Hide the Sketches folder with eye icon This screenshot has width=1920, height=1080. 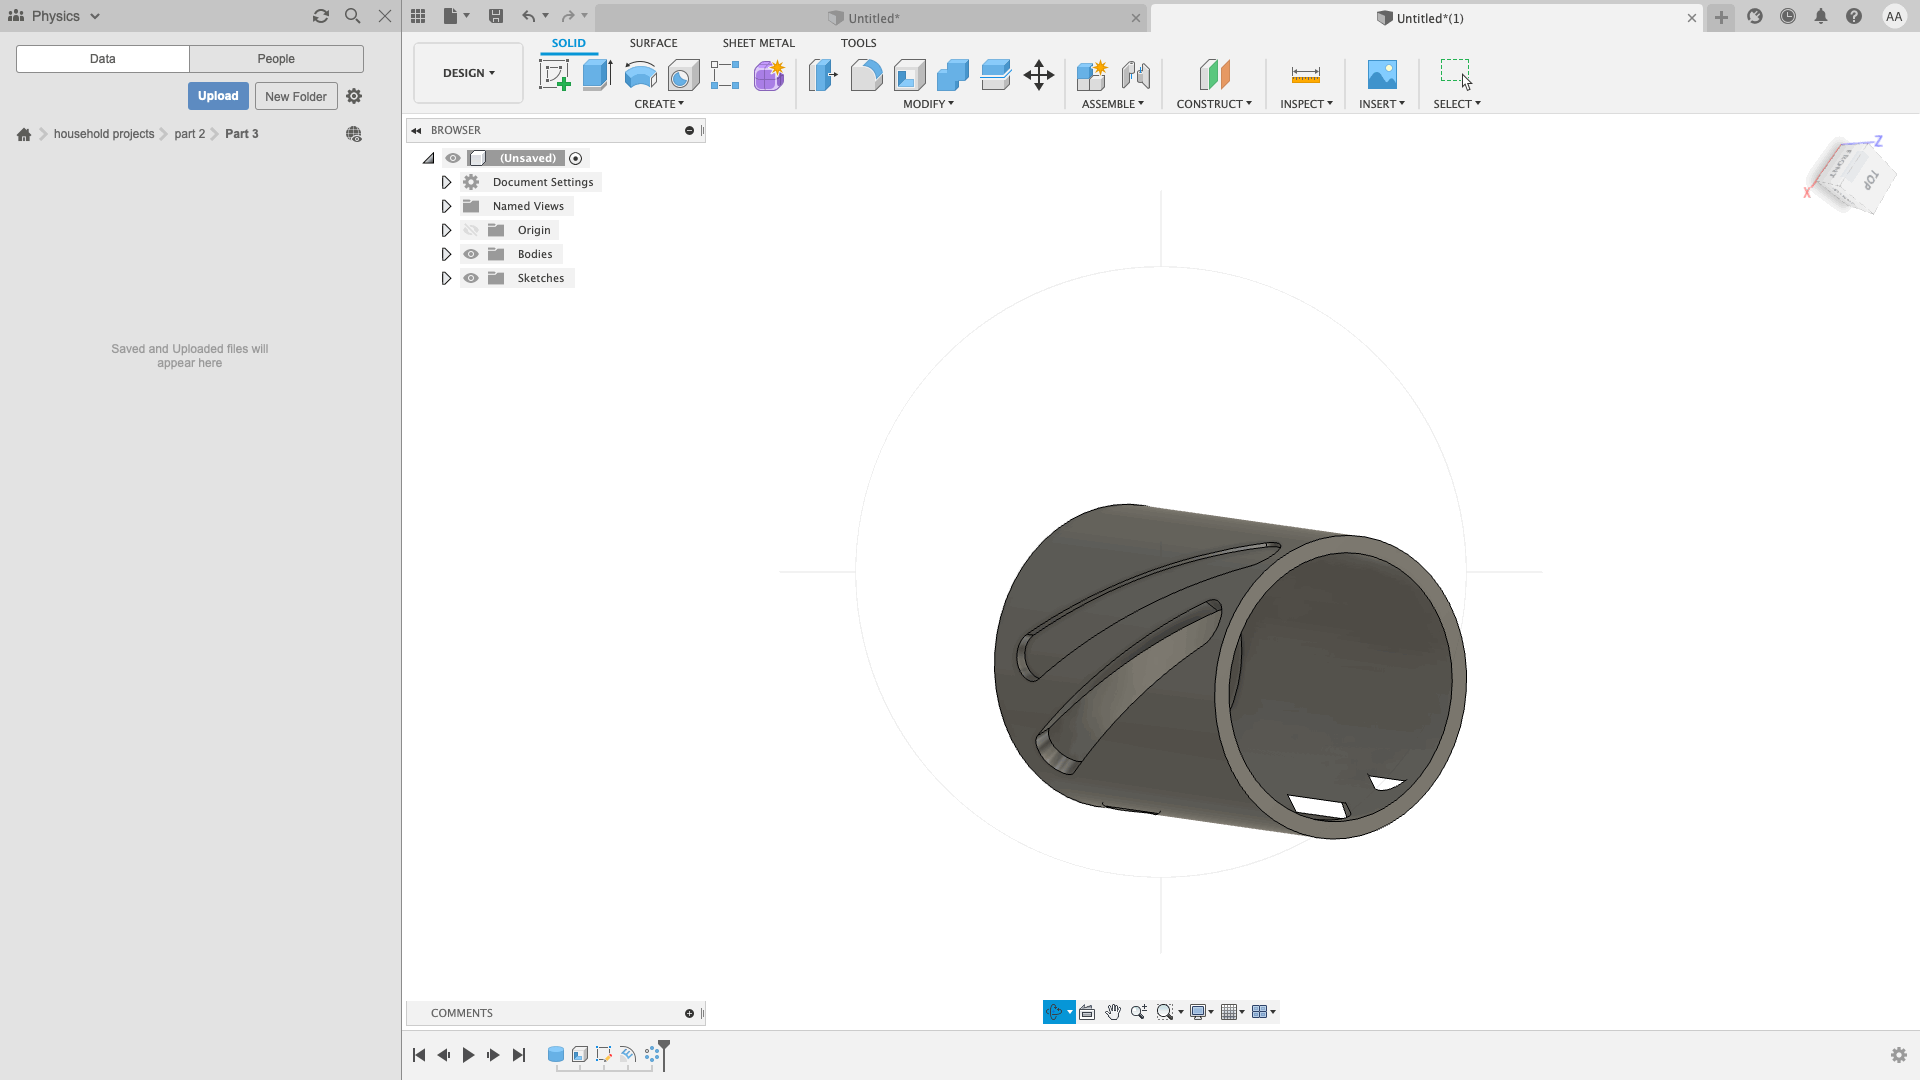(x=471, y=278)
